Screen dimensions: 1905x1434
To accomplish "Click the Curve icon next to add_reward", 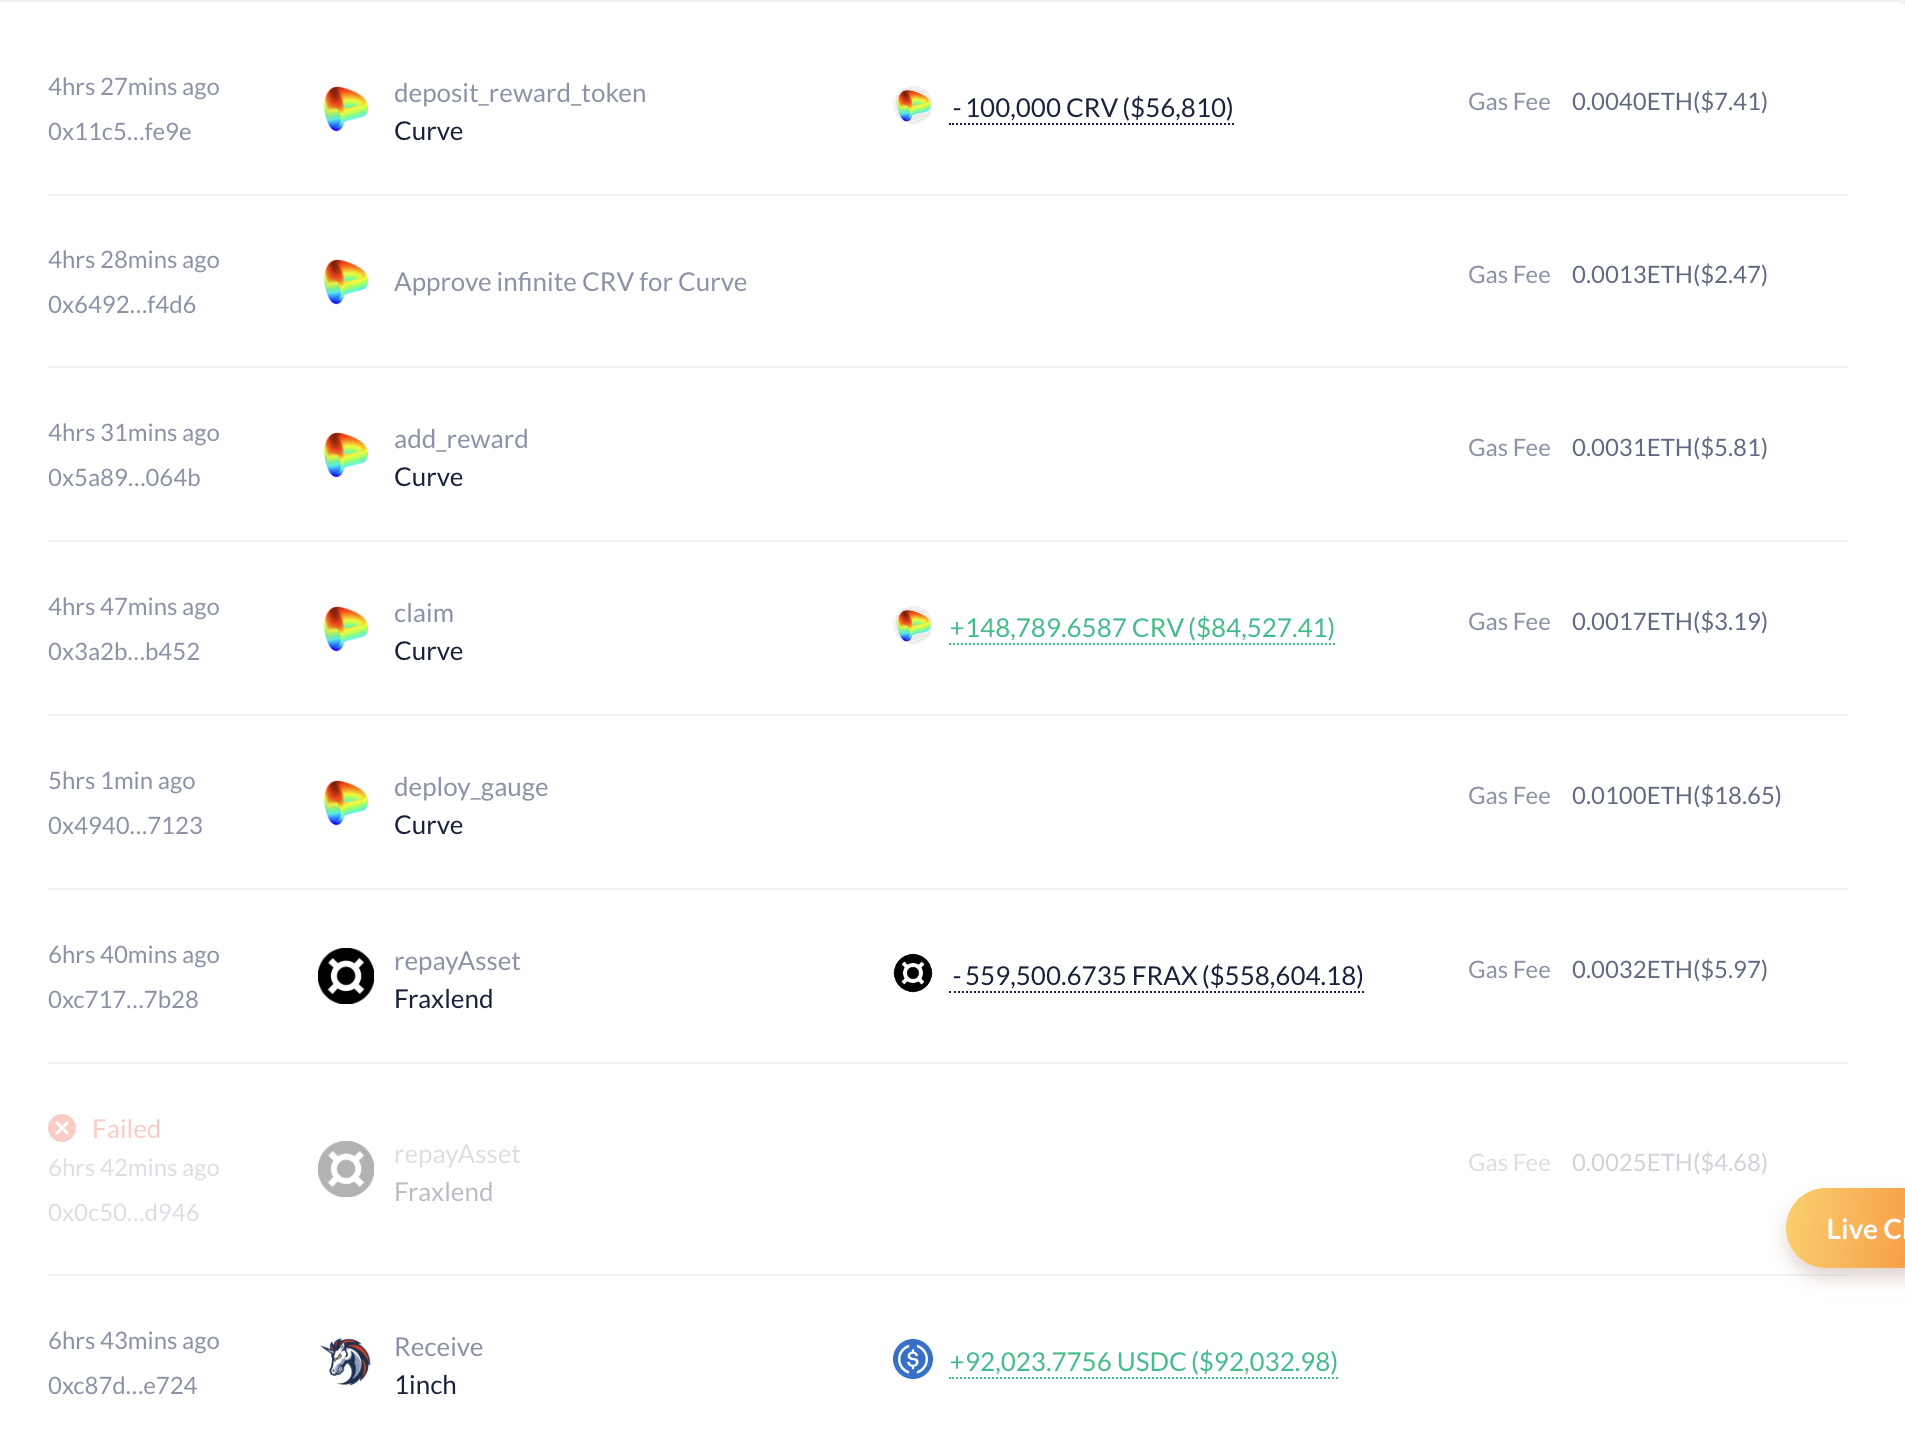I will coord(346,455).
